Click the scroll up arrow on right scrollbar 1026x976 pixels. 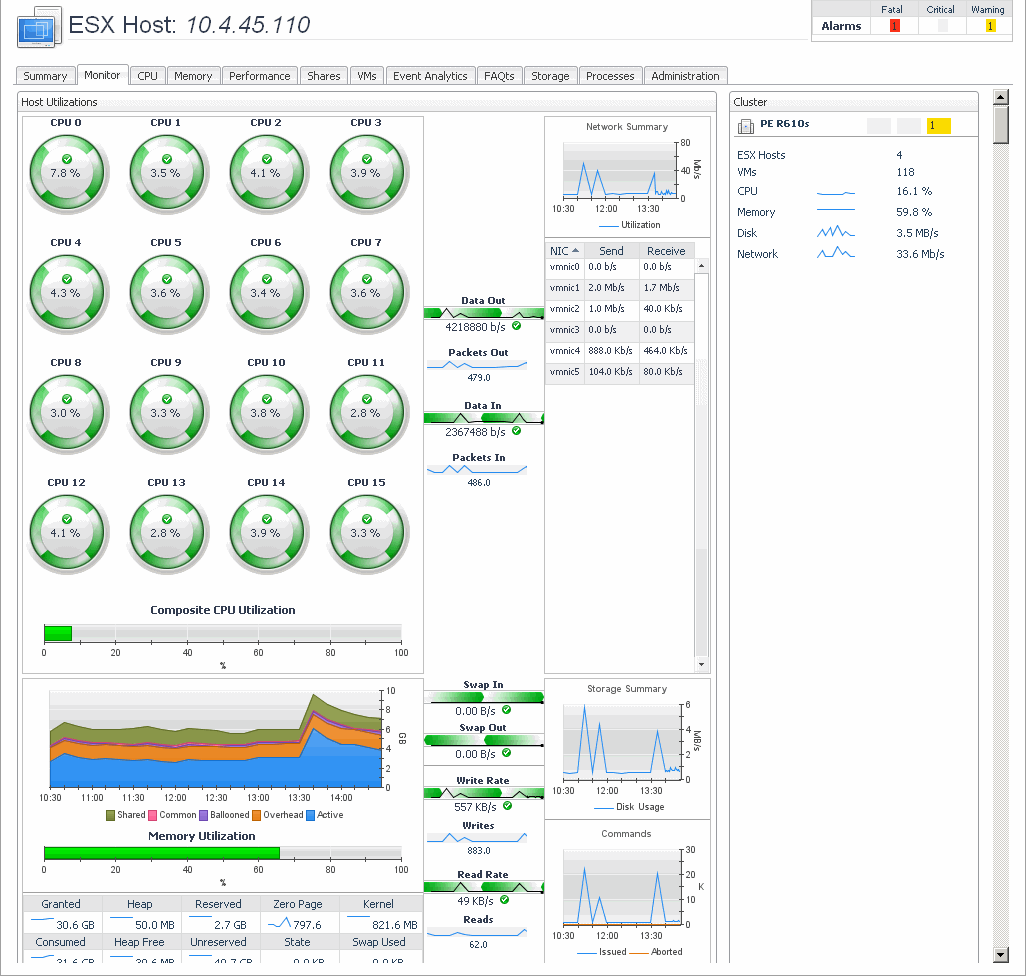[1000, 97]
